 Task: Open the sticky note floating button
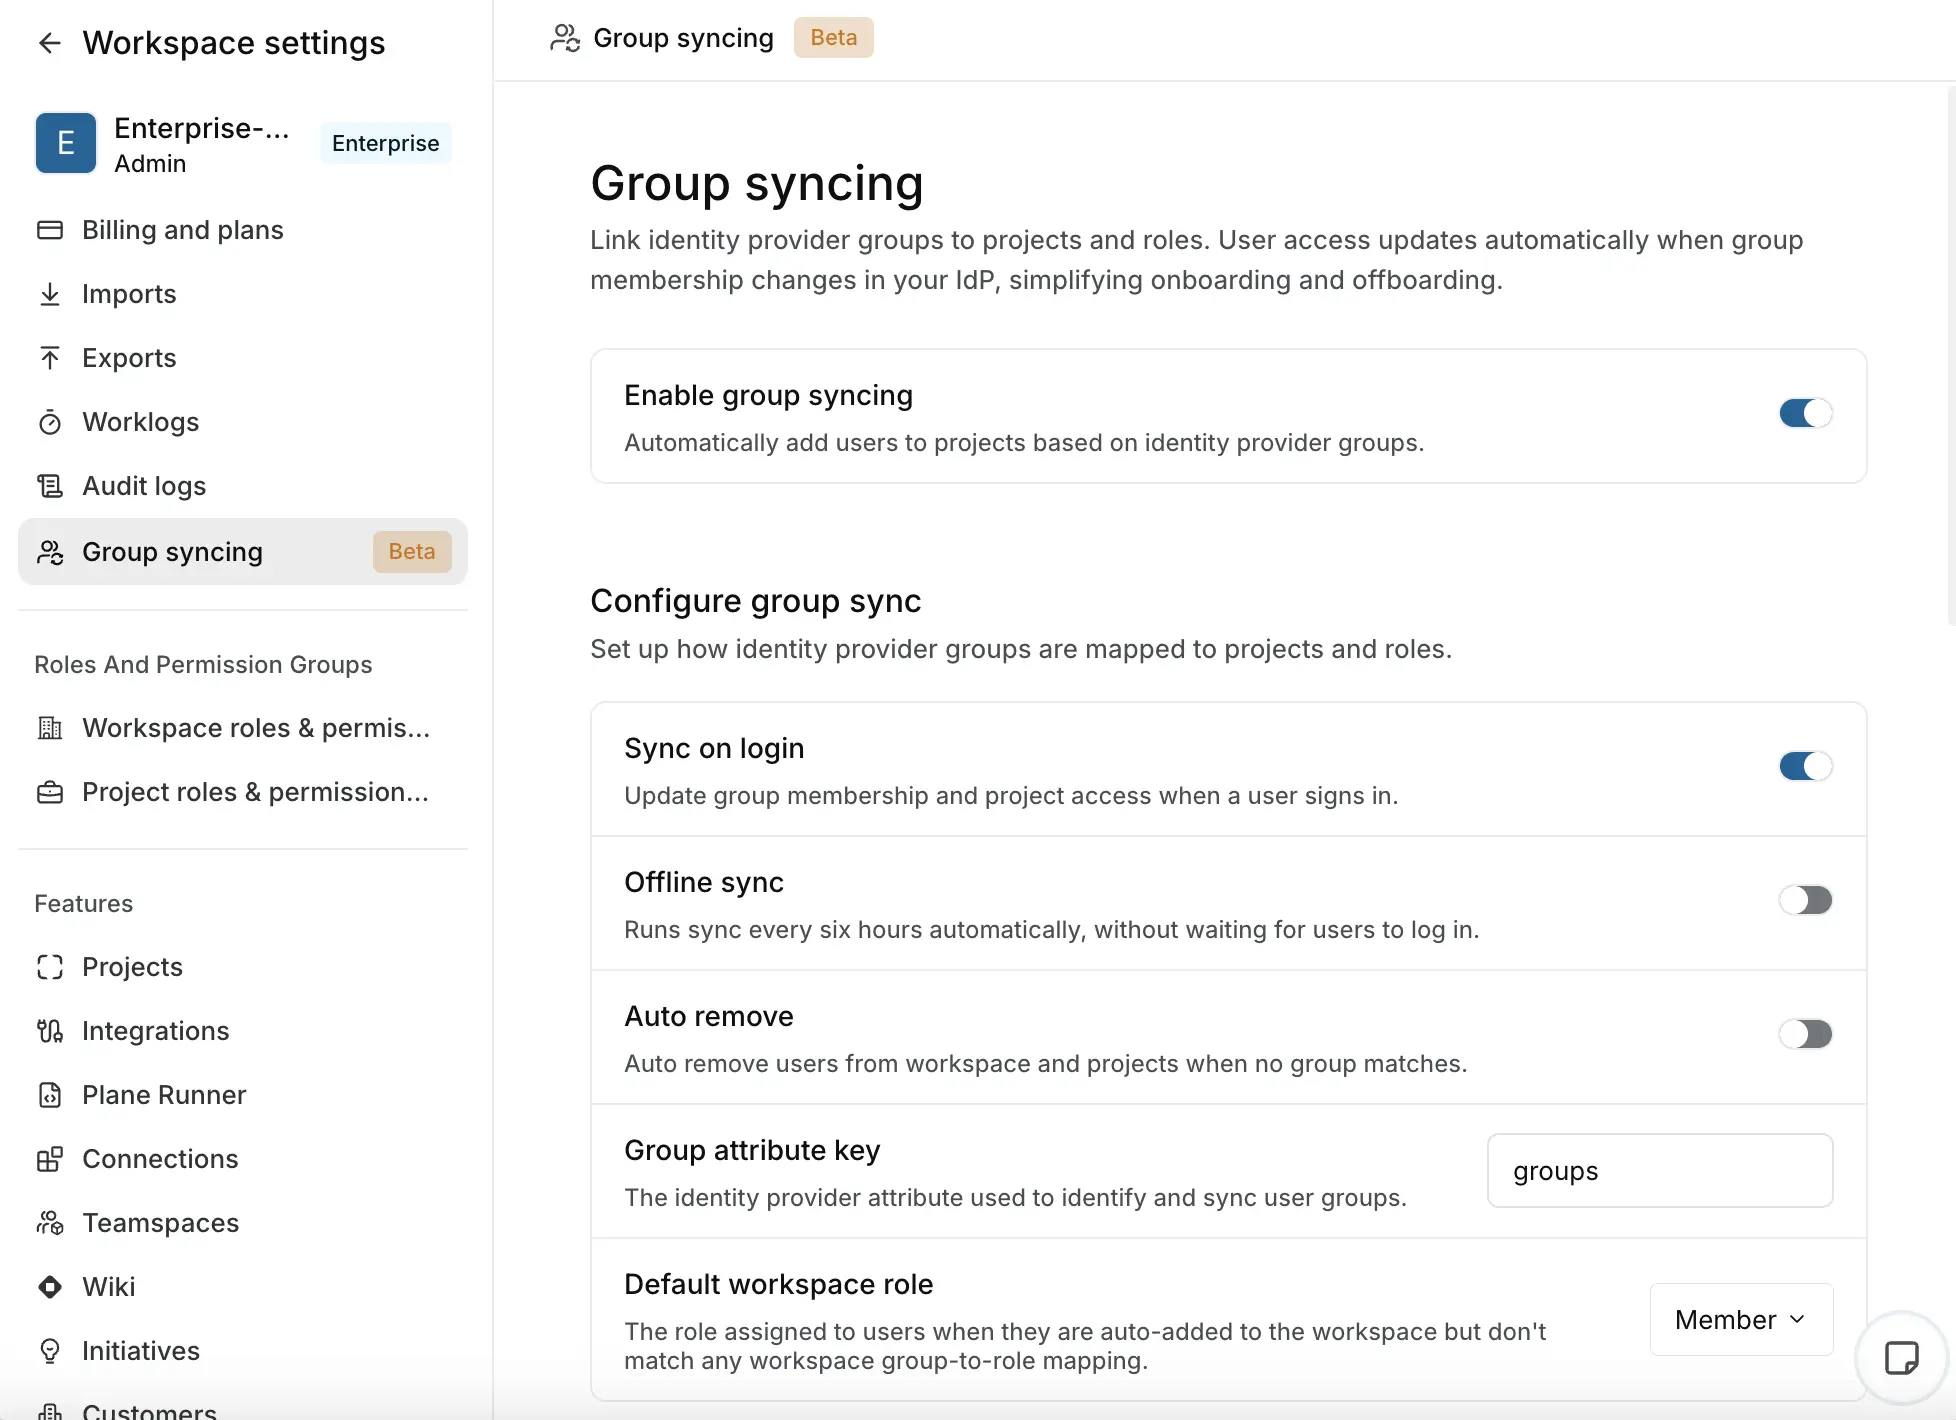click(x=1901, y=1357)
